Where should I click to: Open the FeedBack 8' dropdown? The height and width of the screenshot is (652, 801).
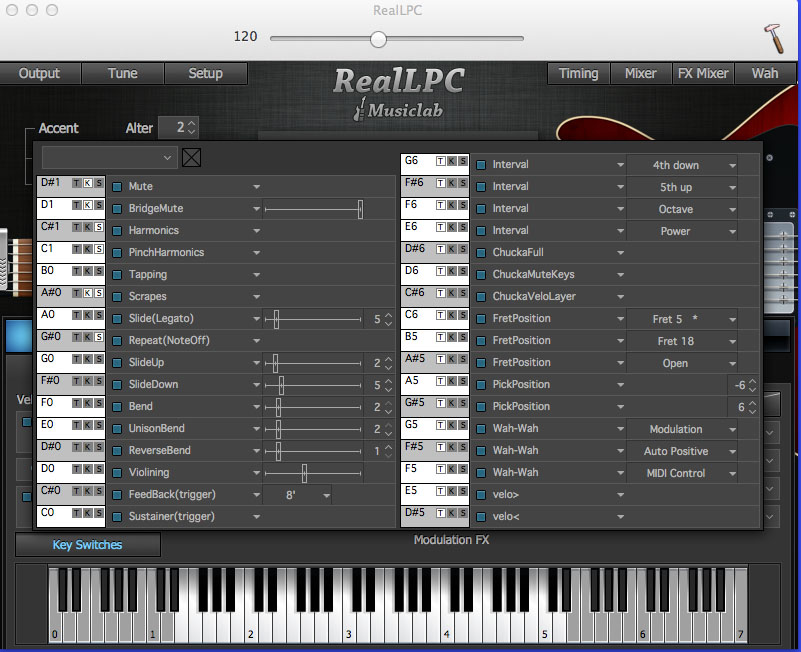tap(298, 495)
